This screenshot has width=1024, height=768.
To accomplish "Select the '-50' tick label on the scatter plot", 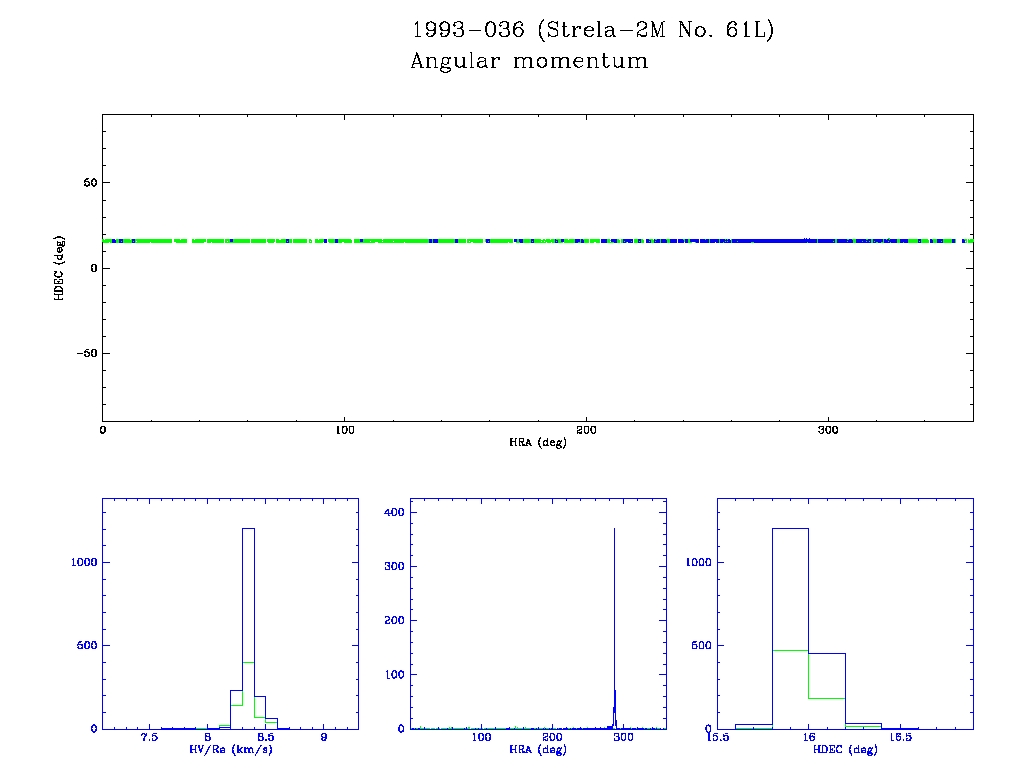I will pos(85,354).
